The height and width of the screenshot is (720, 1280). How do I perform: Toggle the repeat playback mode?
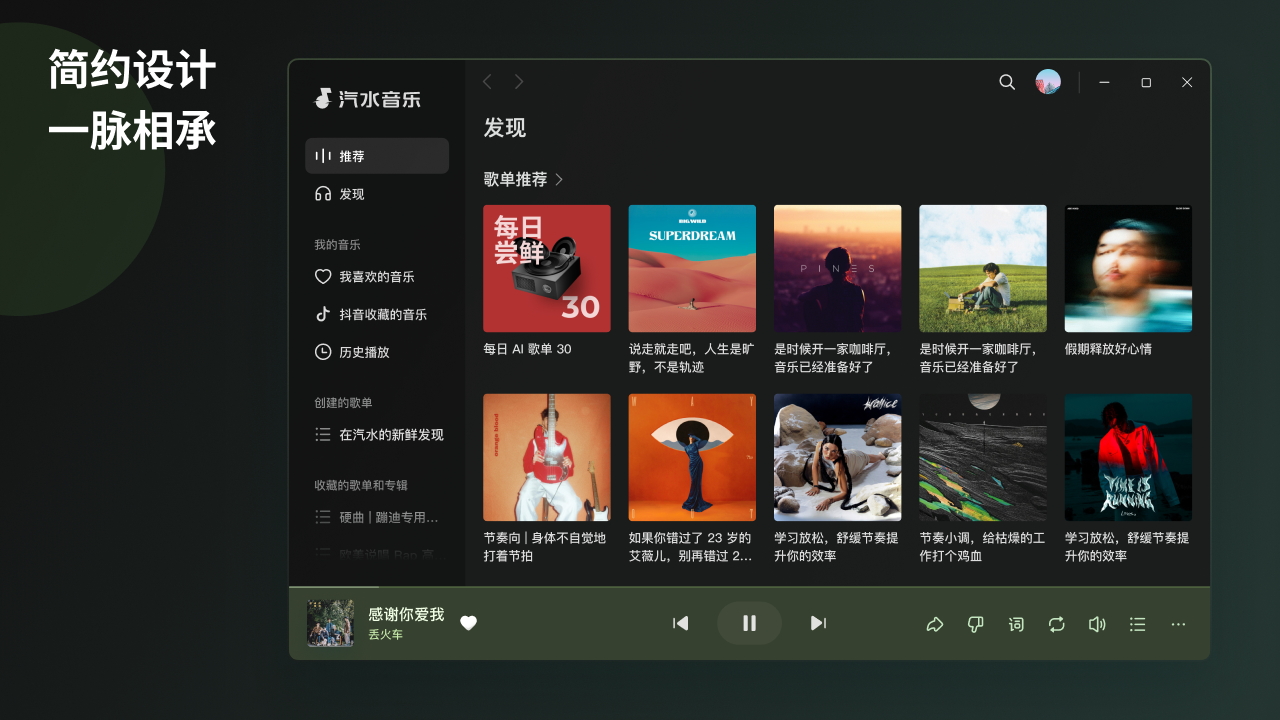point(1056,624)
